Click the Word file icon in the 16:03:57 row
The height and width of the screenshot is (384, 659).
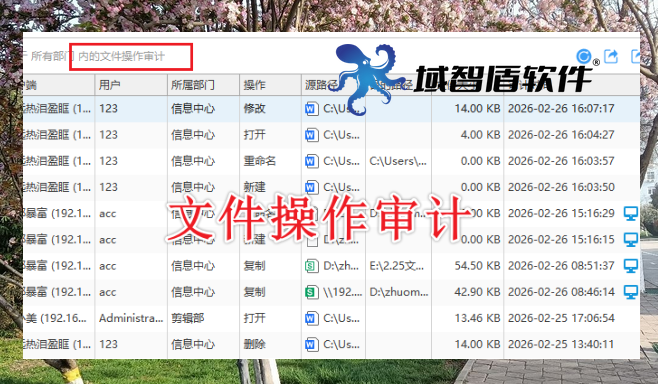tap(311, 161)
